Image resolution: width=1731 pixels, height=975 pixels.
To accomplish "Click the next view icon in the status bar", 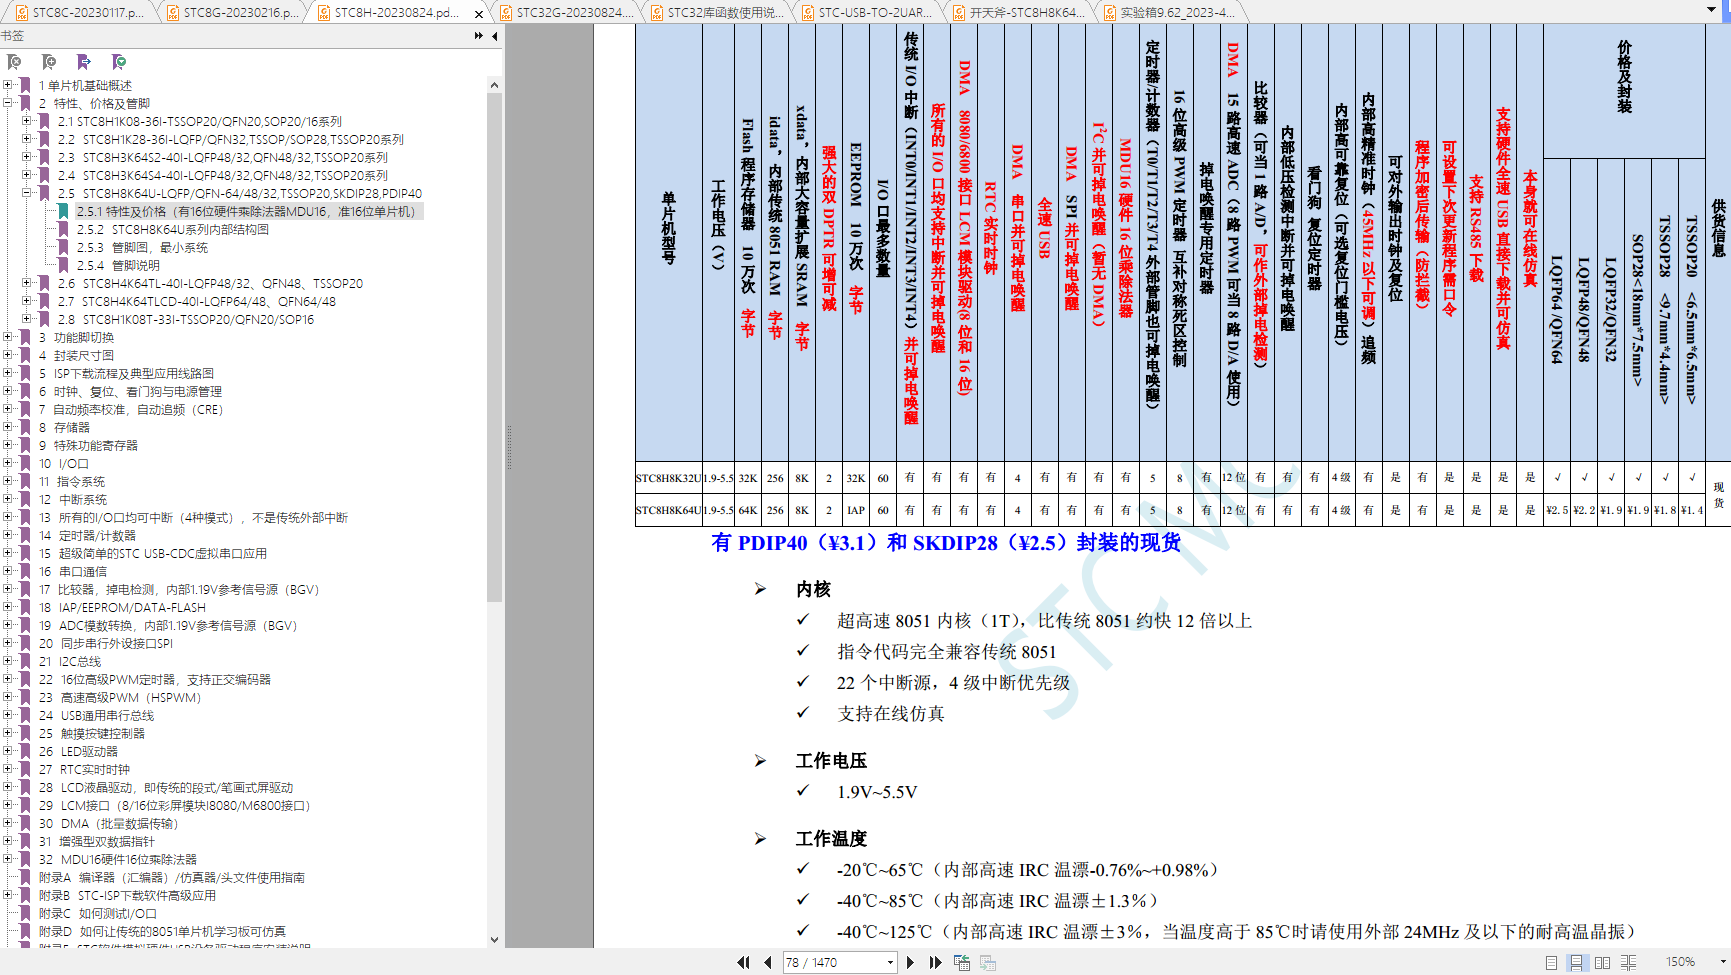I will pos(987,962).
